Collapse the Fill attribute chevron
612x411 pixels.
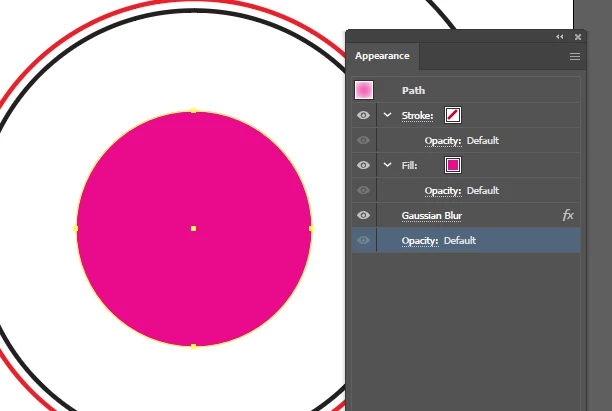pos(387,165)
